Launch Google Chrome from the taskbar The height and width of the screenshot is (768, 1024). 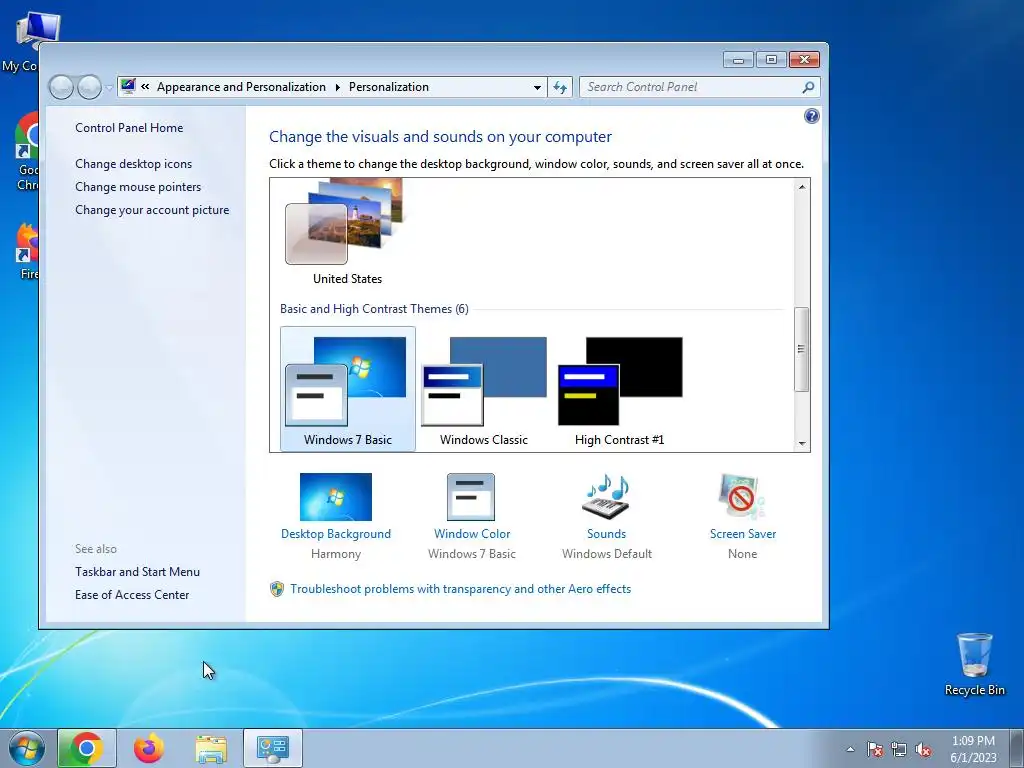(87, 748)
